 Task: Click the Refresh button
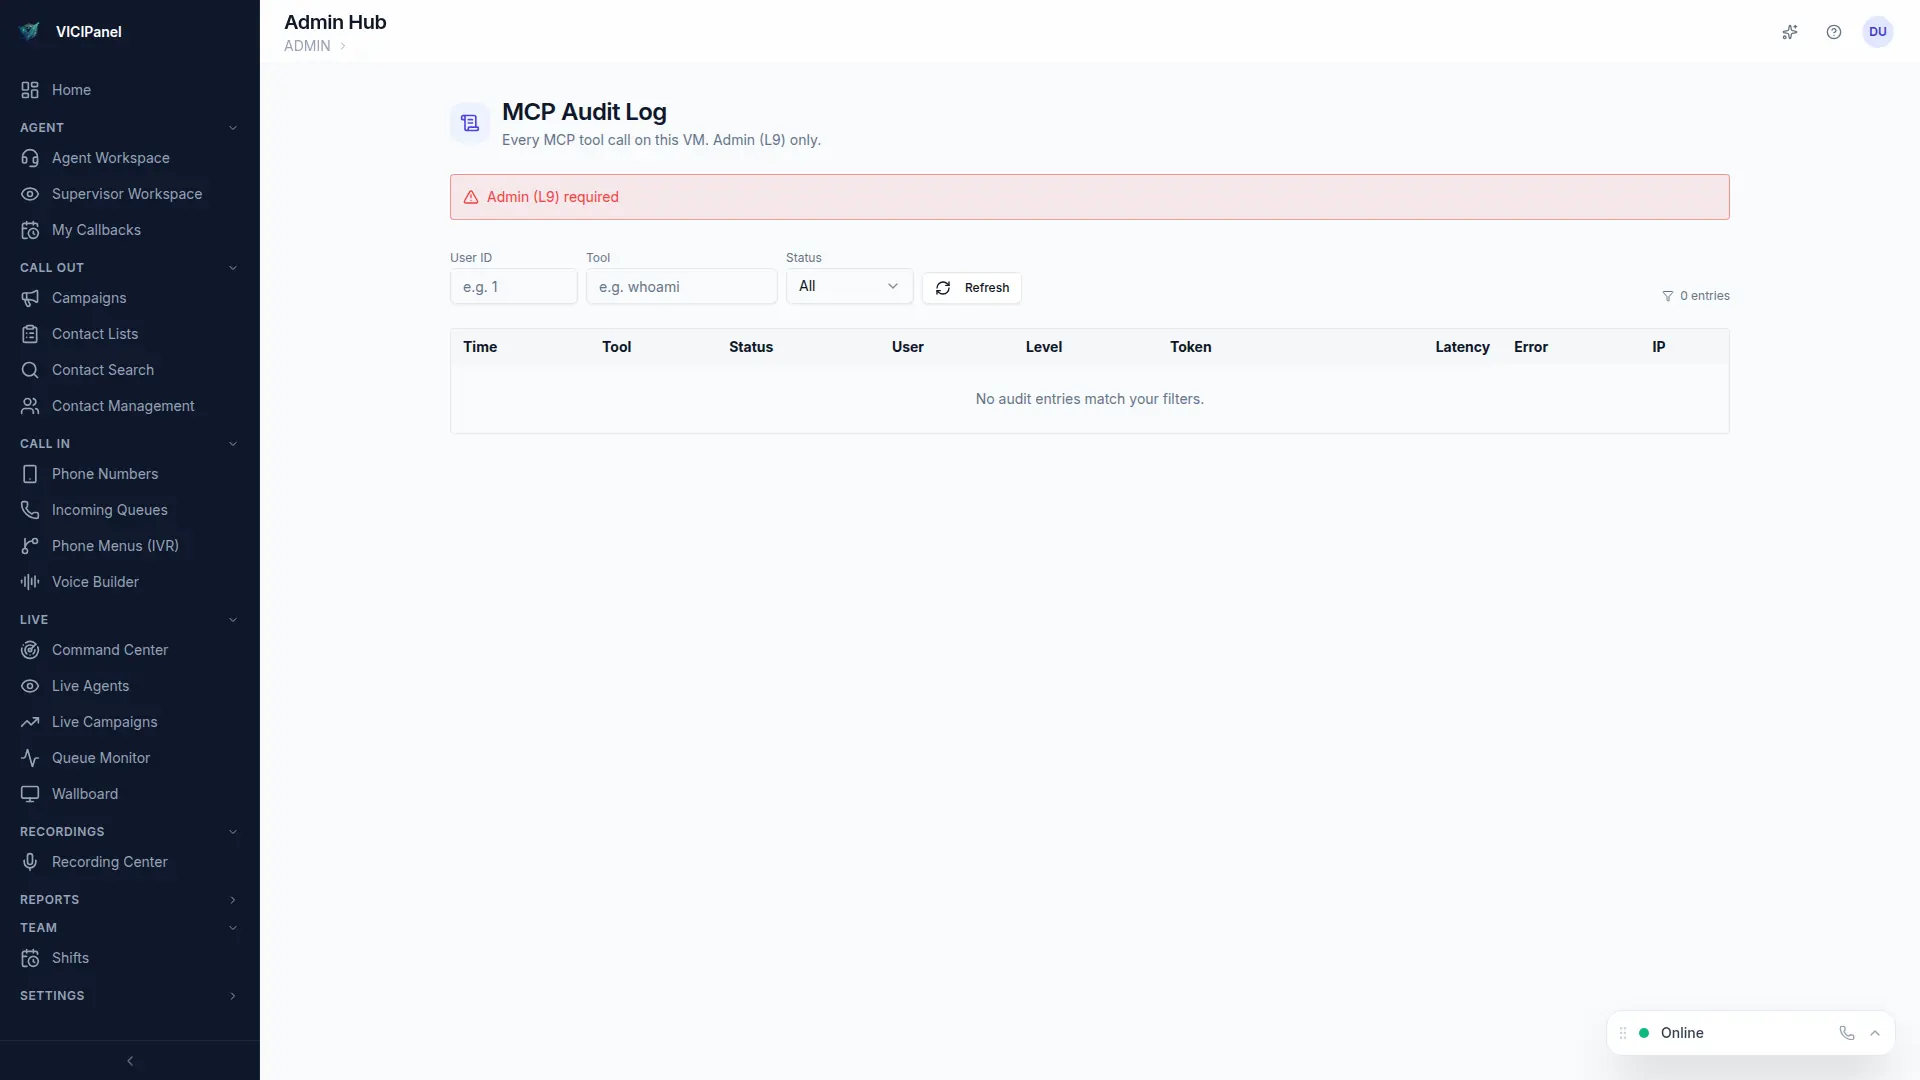click(972, 288)
